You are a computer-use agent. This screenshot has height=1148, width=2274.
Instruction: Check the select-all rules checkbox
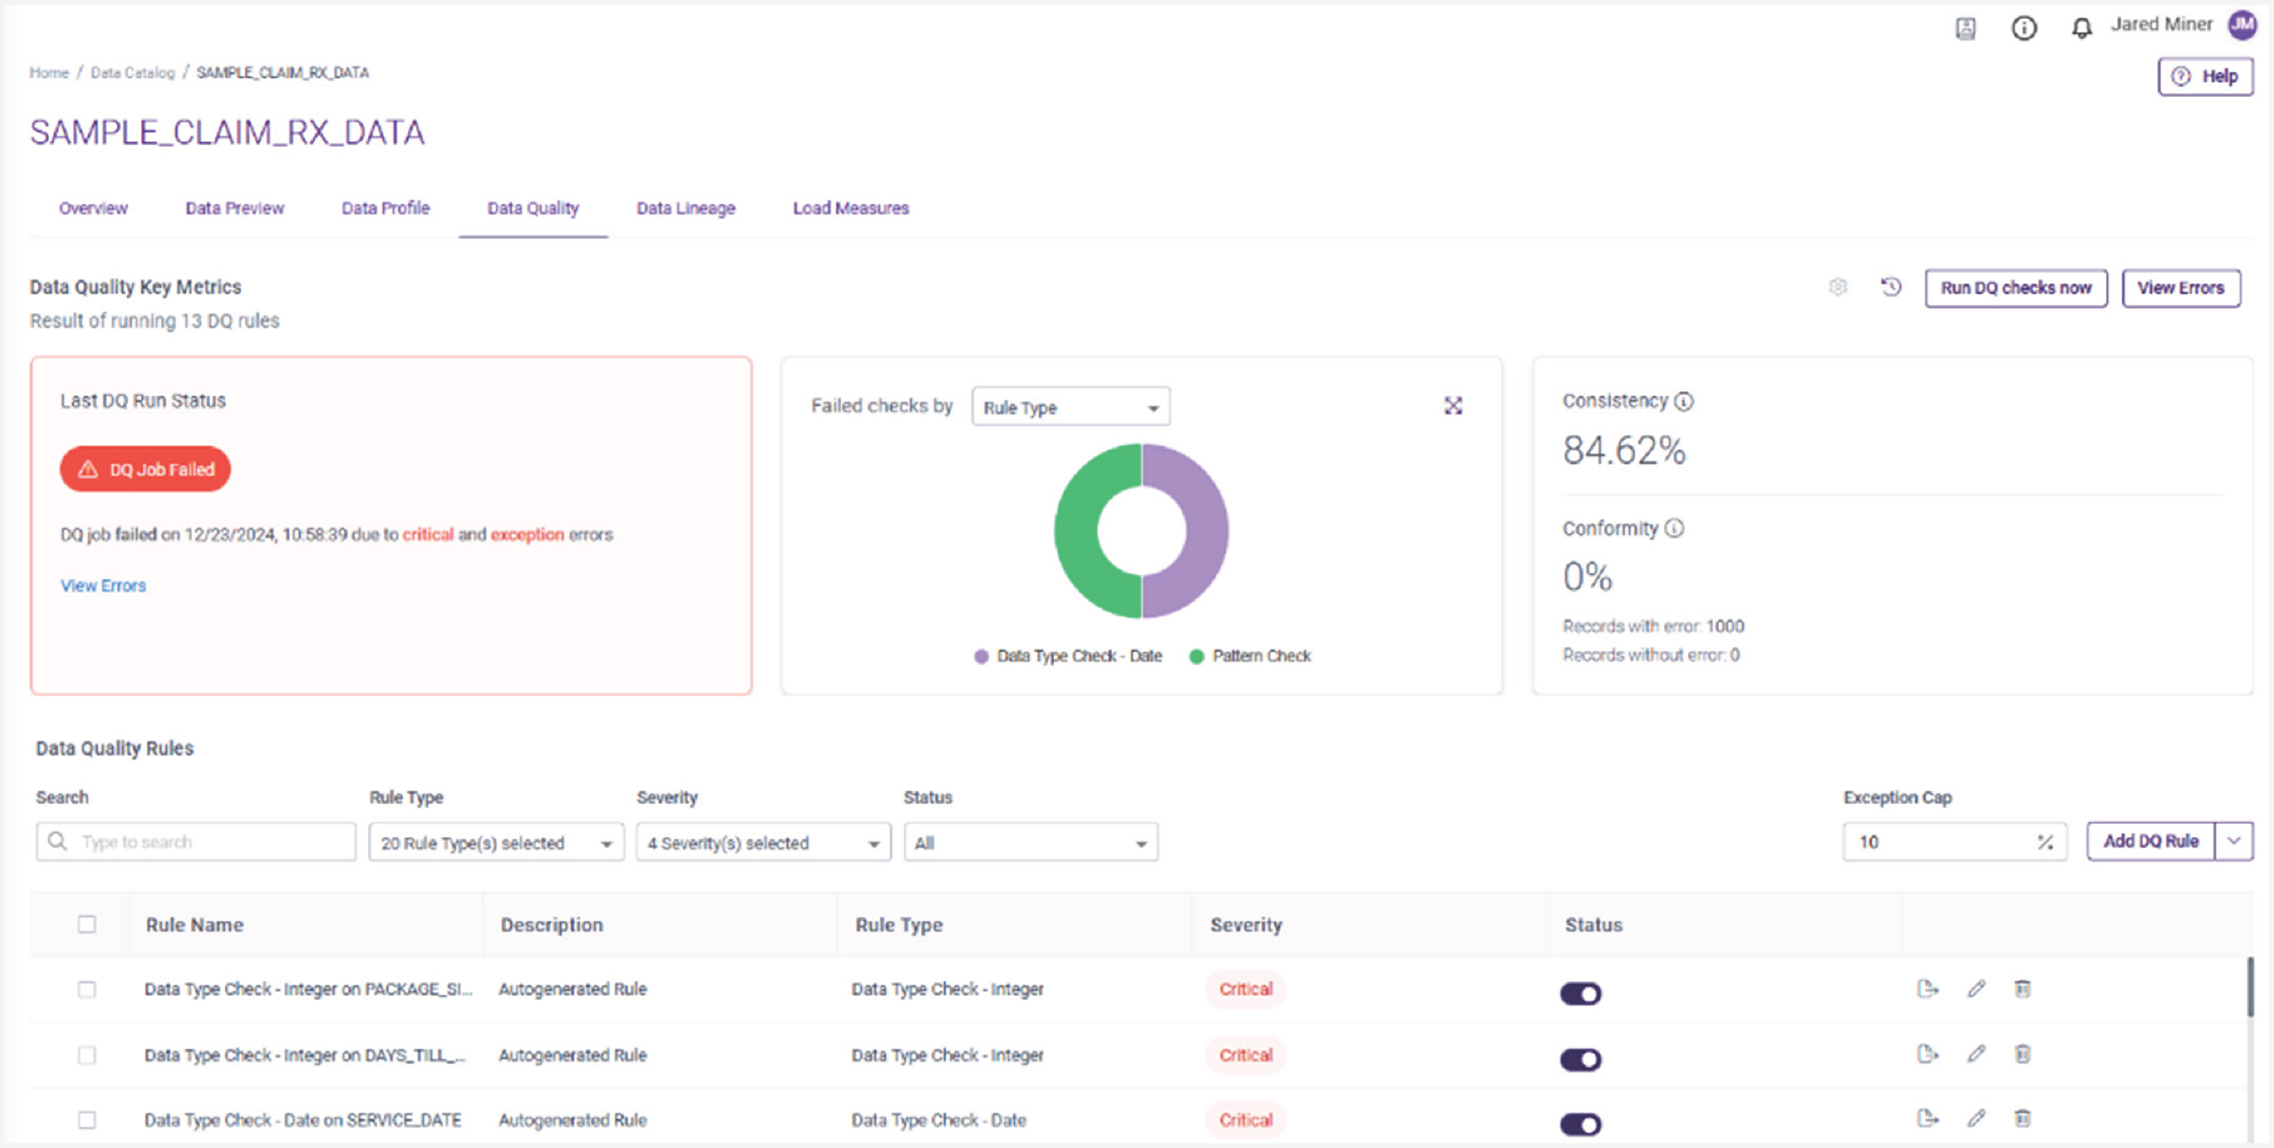[87, 924]
